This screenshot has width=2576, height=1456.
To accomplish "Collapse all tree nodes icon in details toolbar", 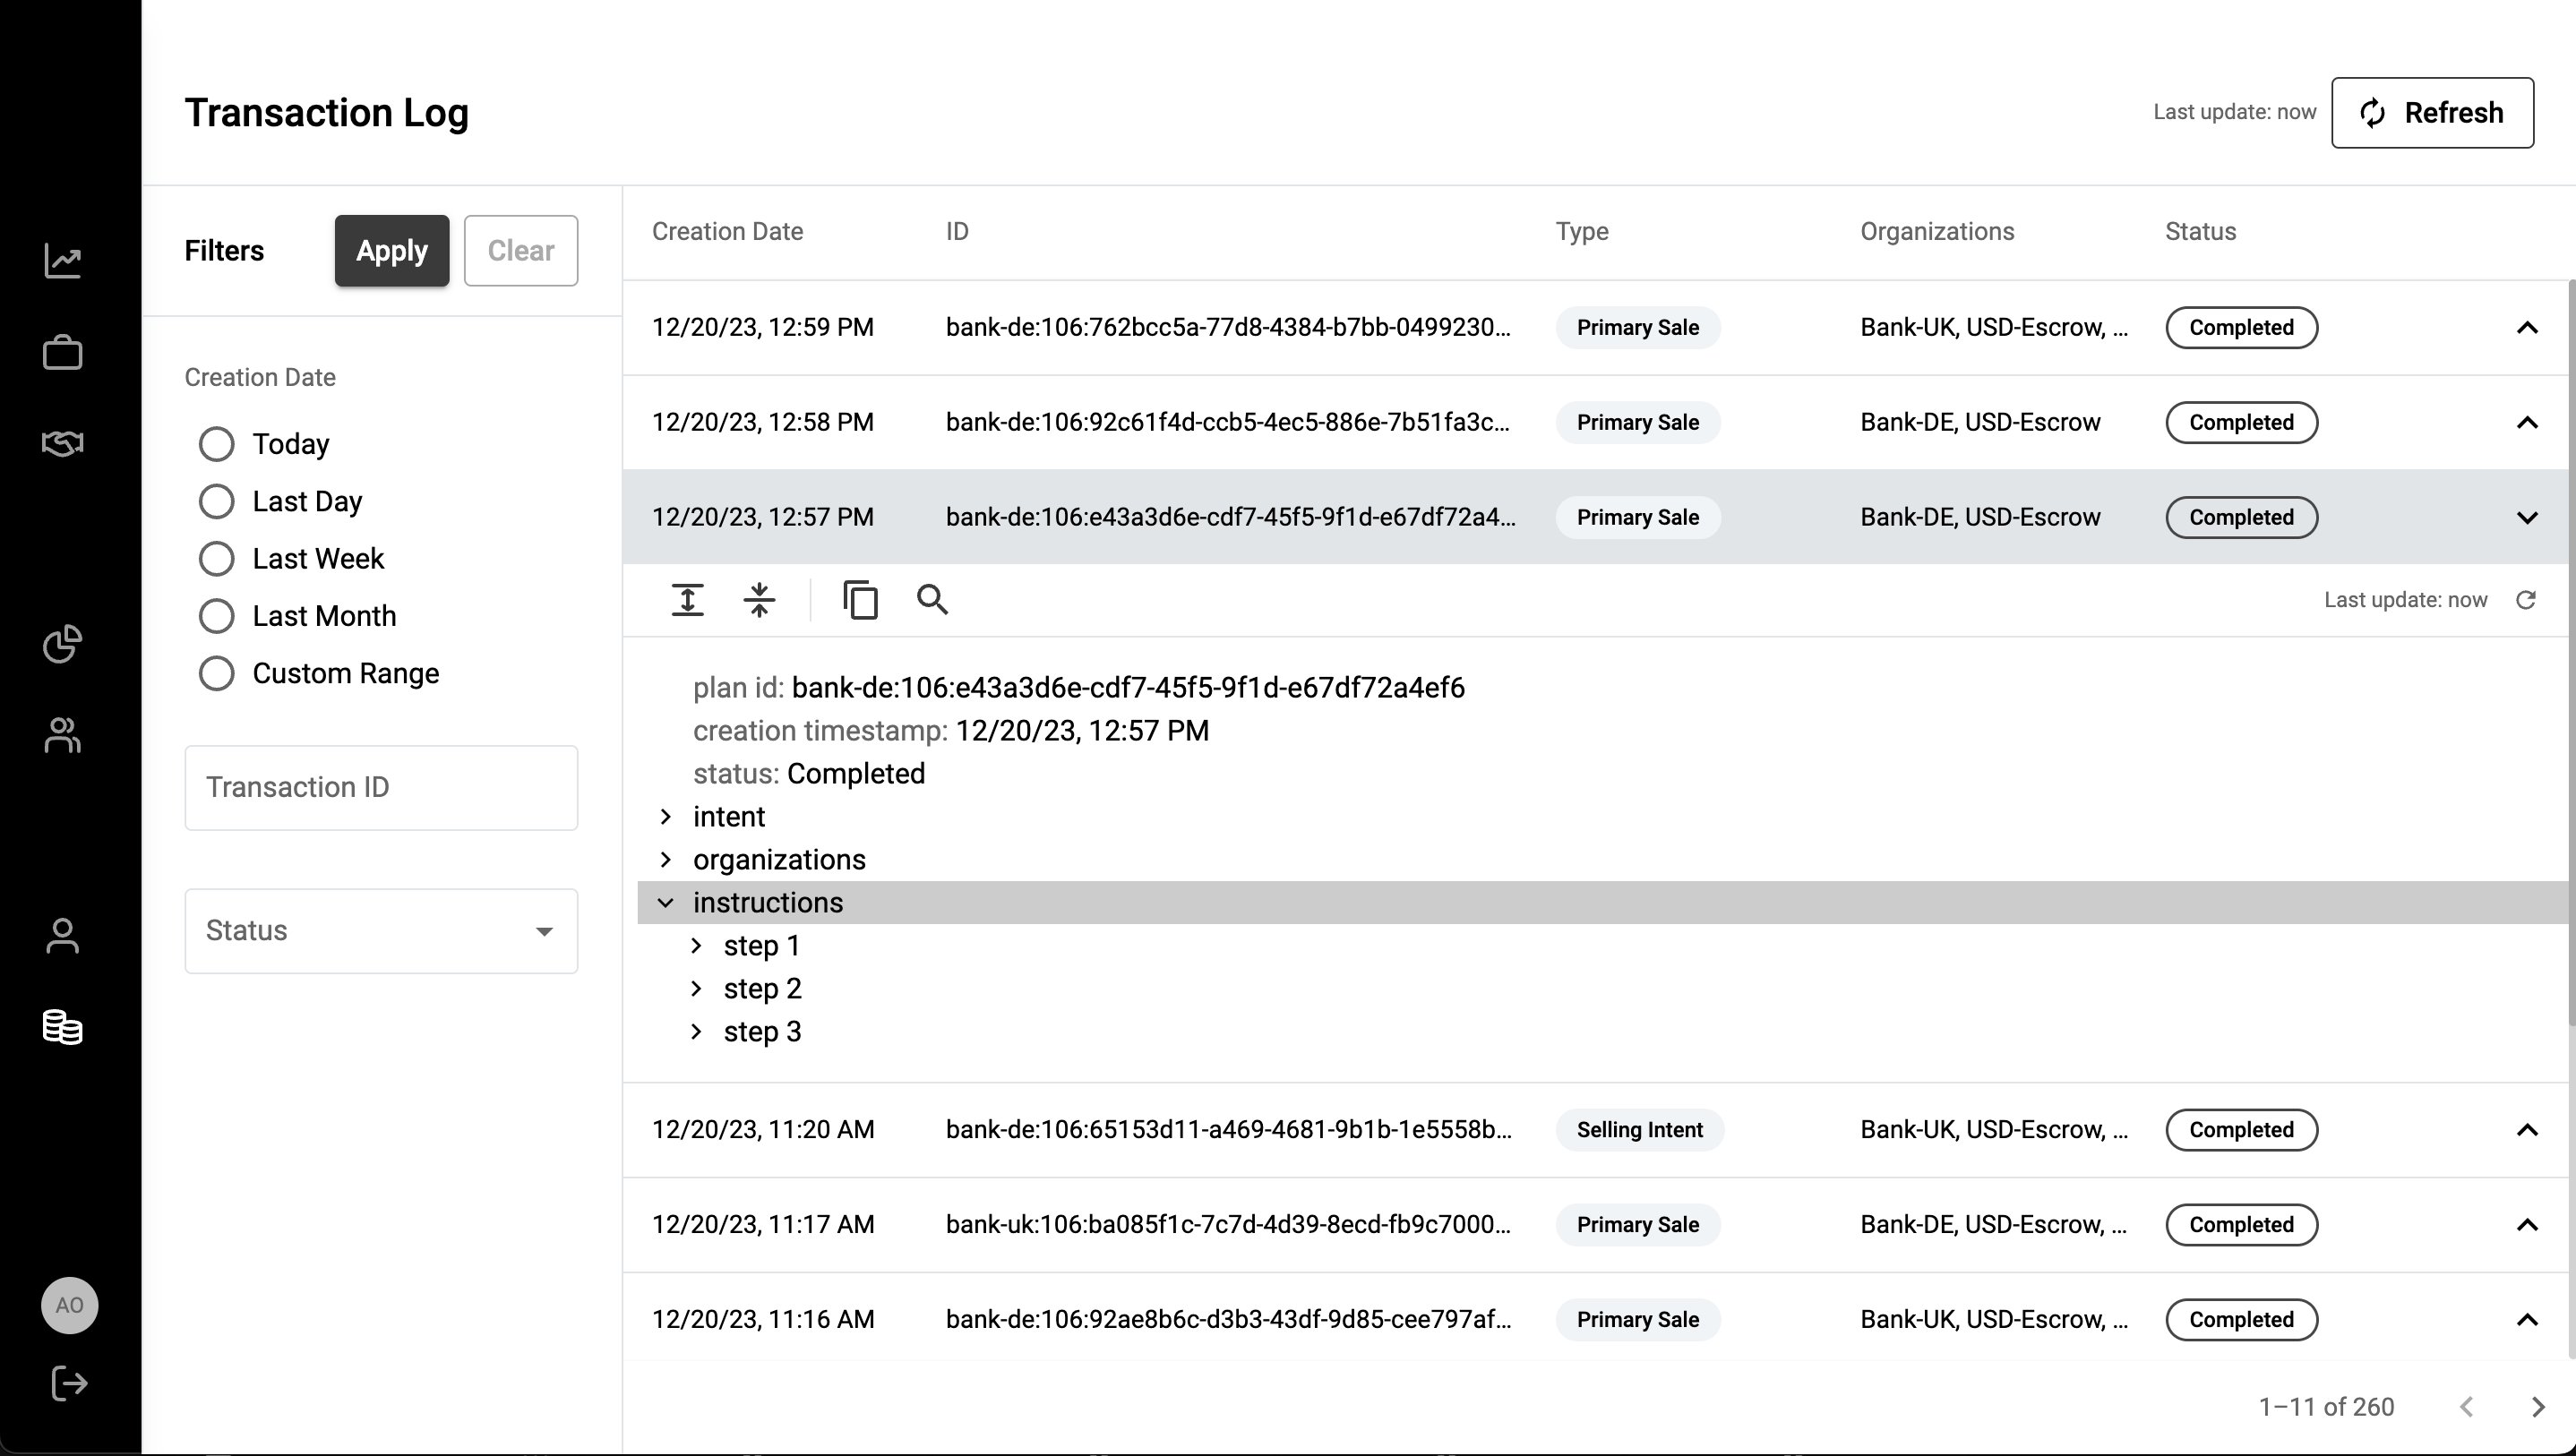I will click(760, 600).
